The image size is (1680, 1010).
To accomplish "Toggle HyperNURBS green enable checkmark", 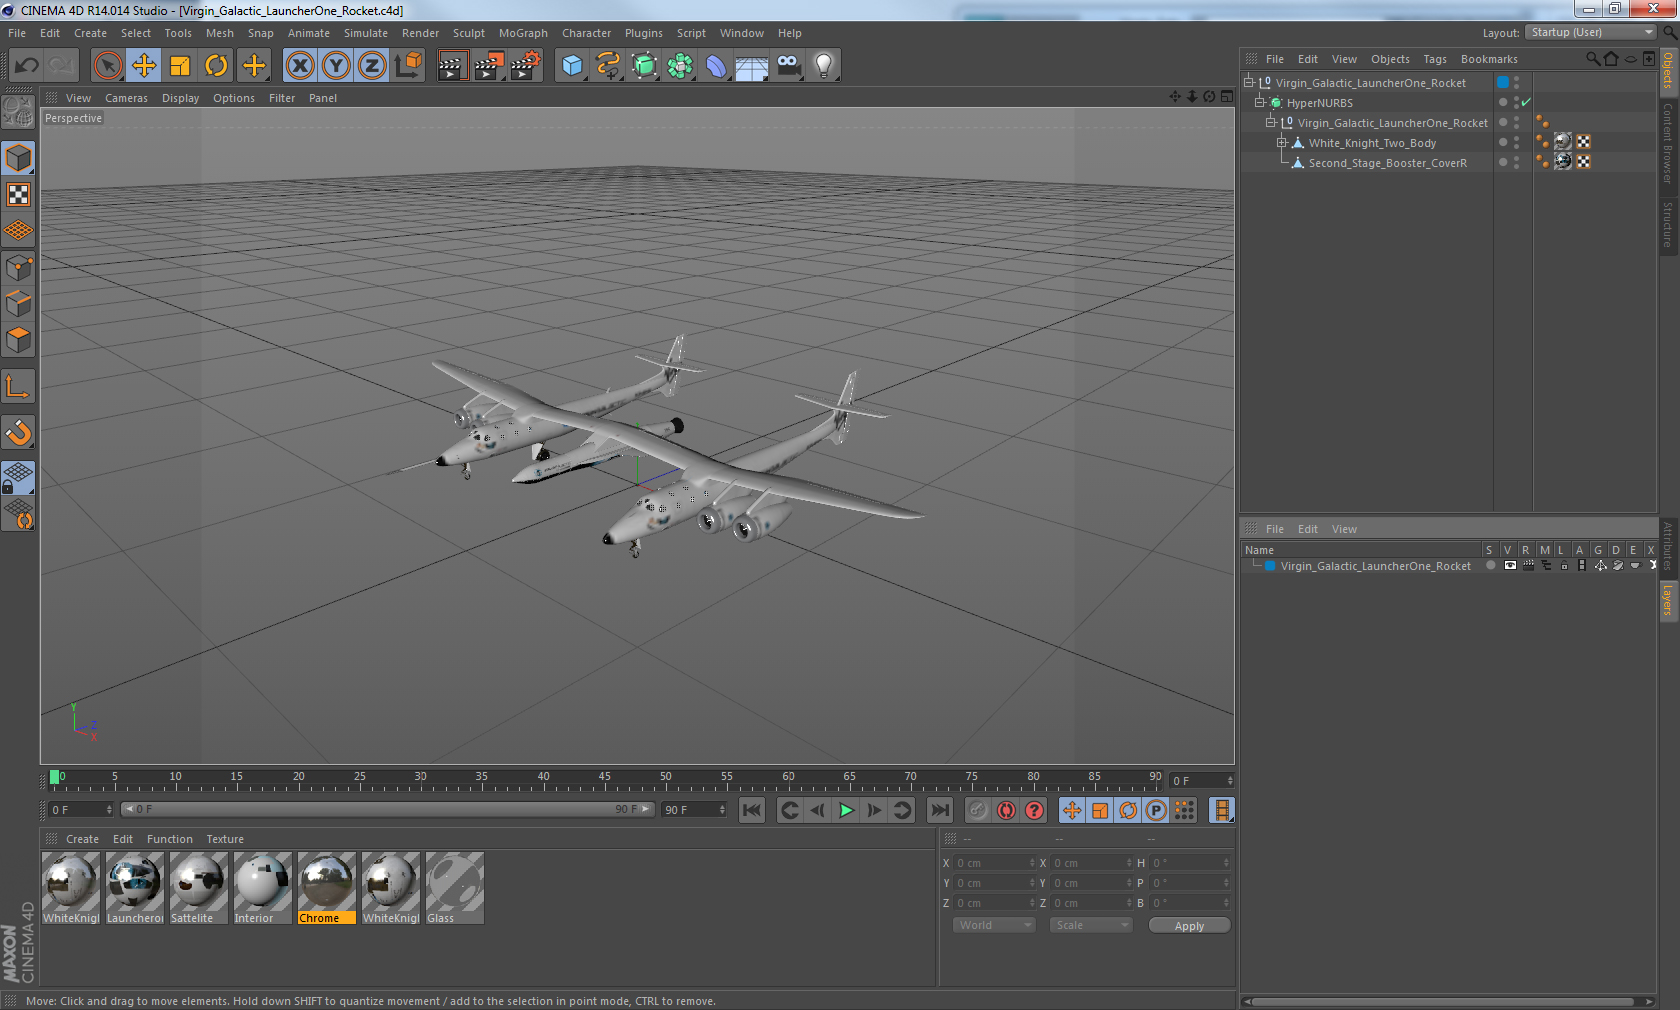I will click(1526, 102).
